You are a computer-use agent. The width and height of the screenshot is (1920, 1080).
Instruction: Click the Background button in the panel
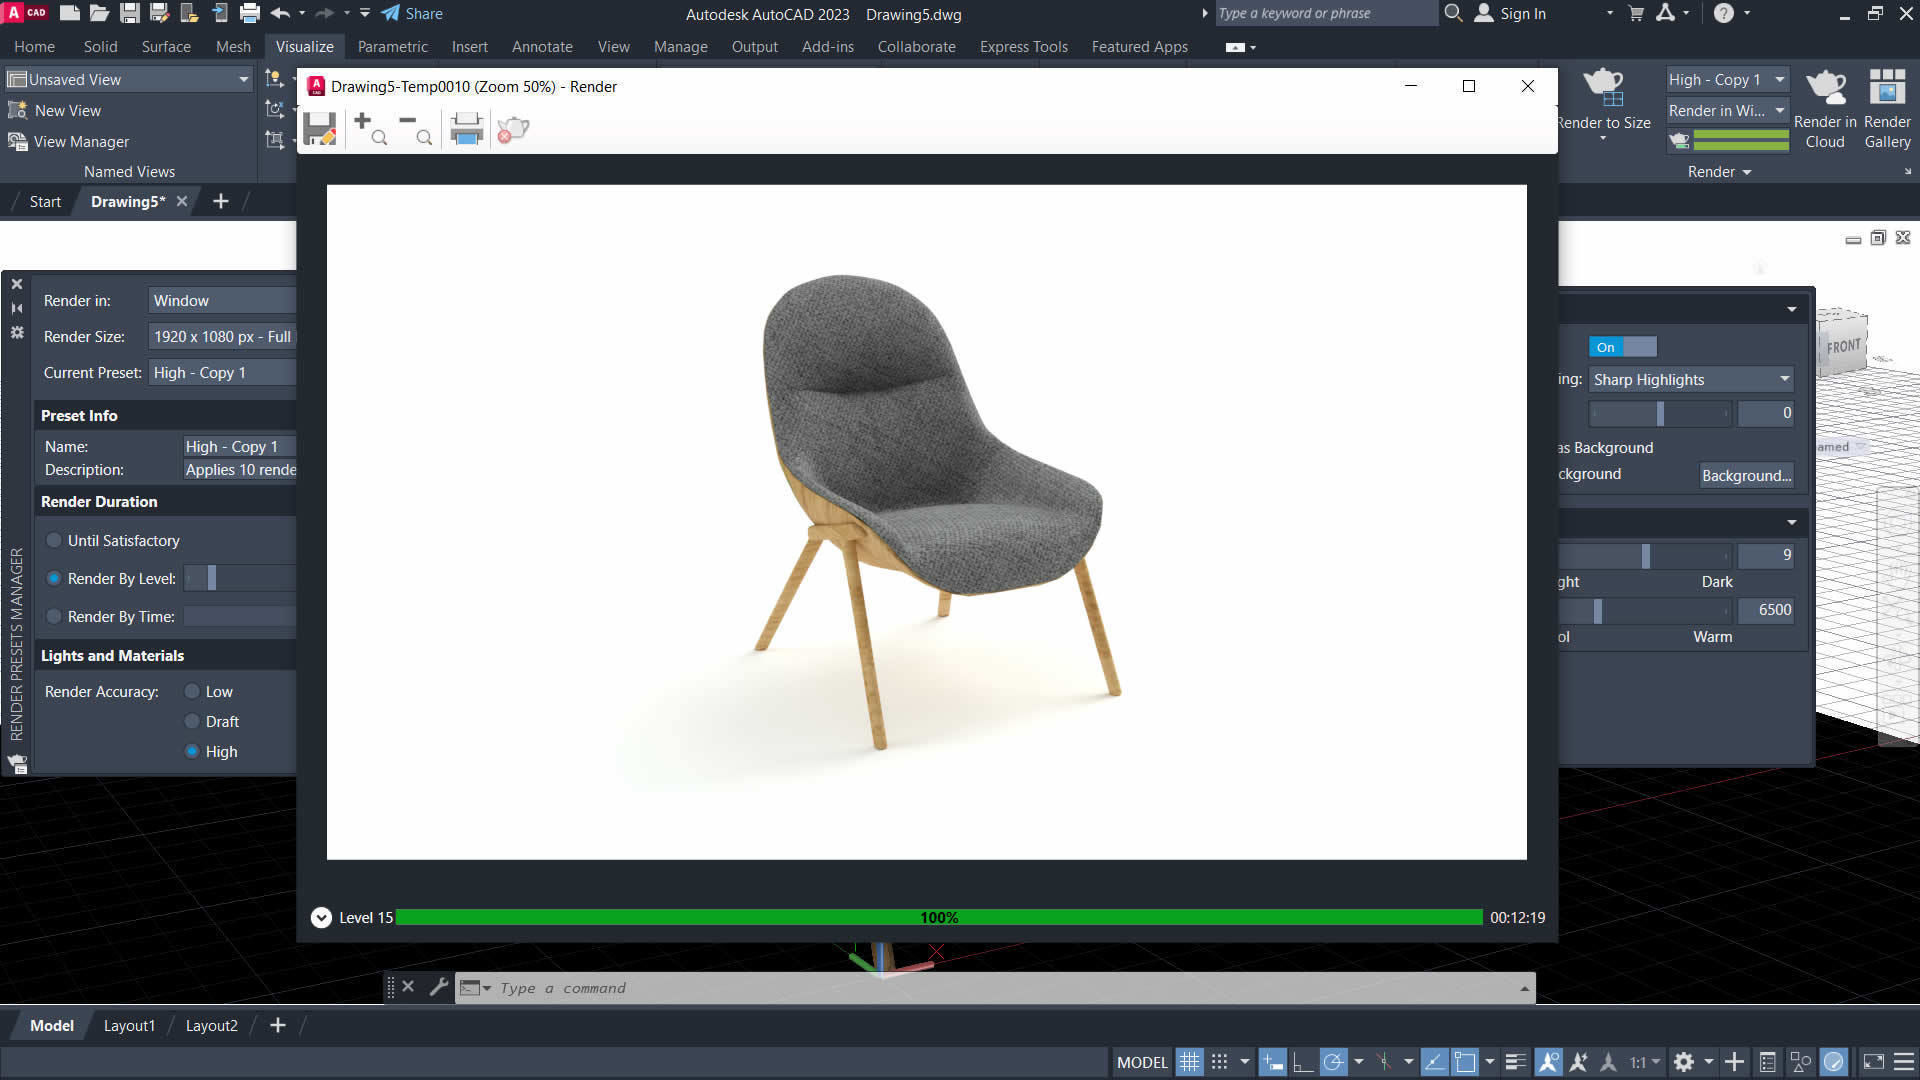tap(1746, 475)
